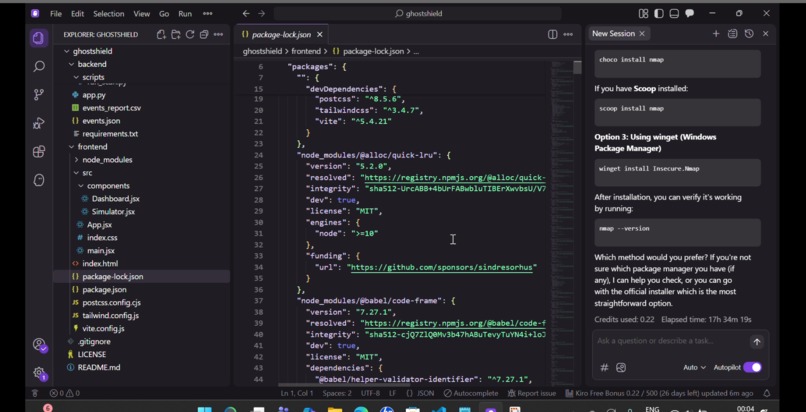
Task: Show more menus with title bar ellipsis
Action: [x=208, y=14]
